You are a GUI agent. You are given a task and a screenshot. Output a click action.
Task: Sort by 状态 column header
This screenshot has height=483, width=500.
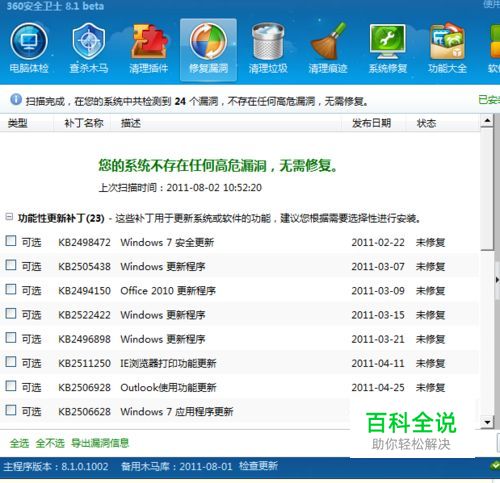tap(426, 123)
